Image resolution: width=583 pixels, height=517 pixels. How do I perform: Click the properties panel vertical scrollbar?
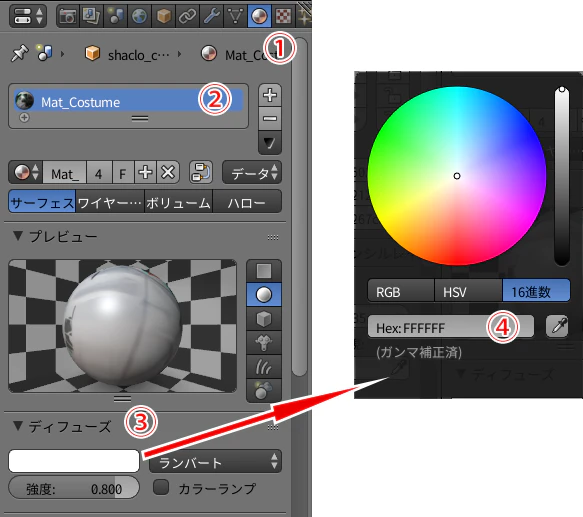click(x=299, y=206)
